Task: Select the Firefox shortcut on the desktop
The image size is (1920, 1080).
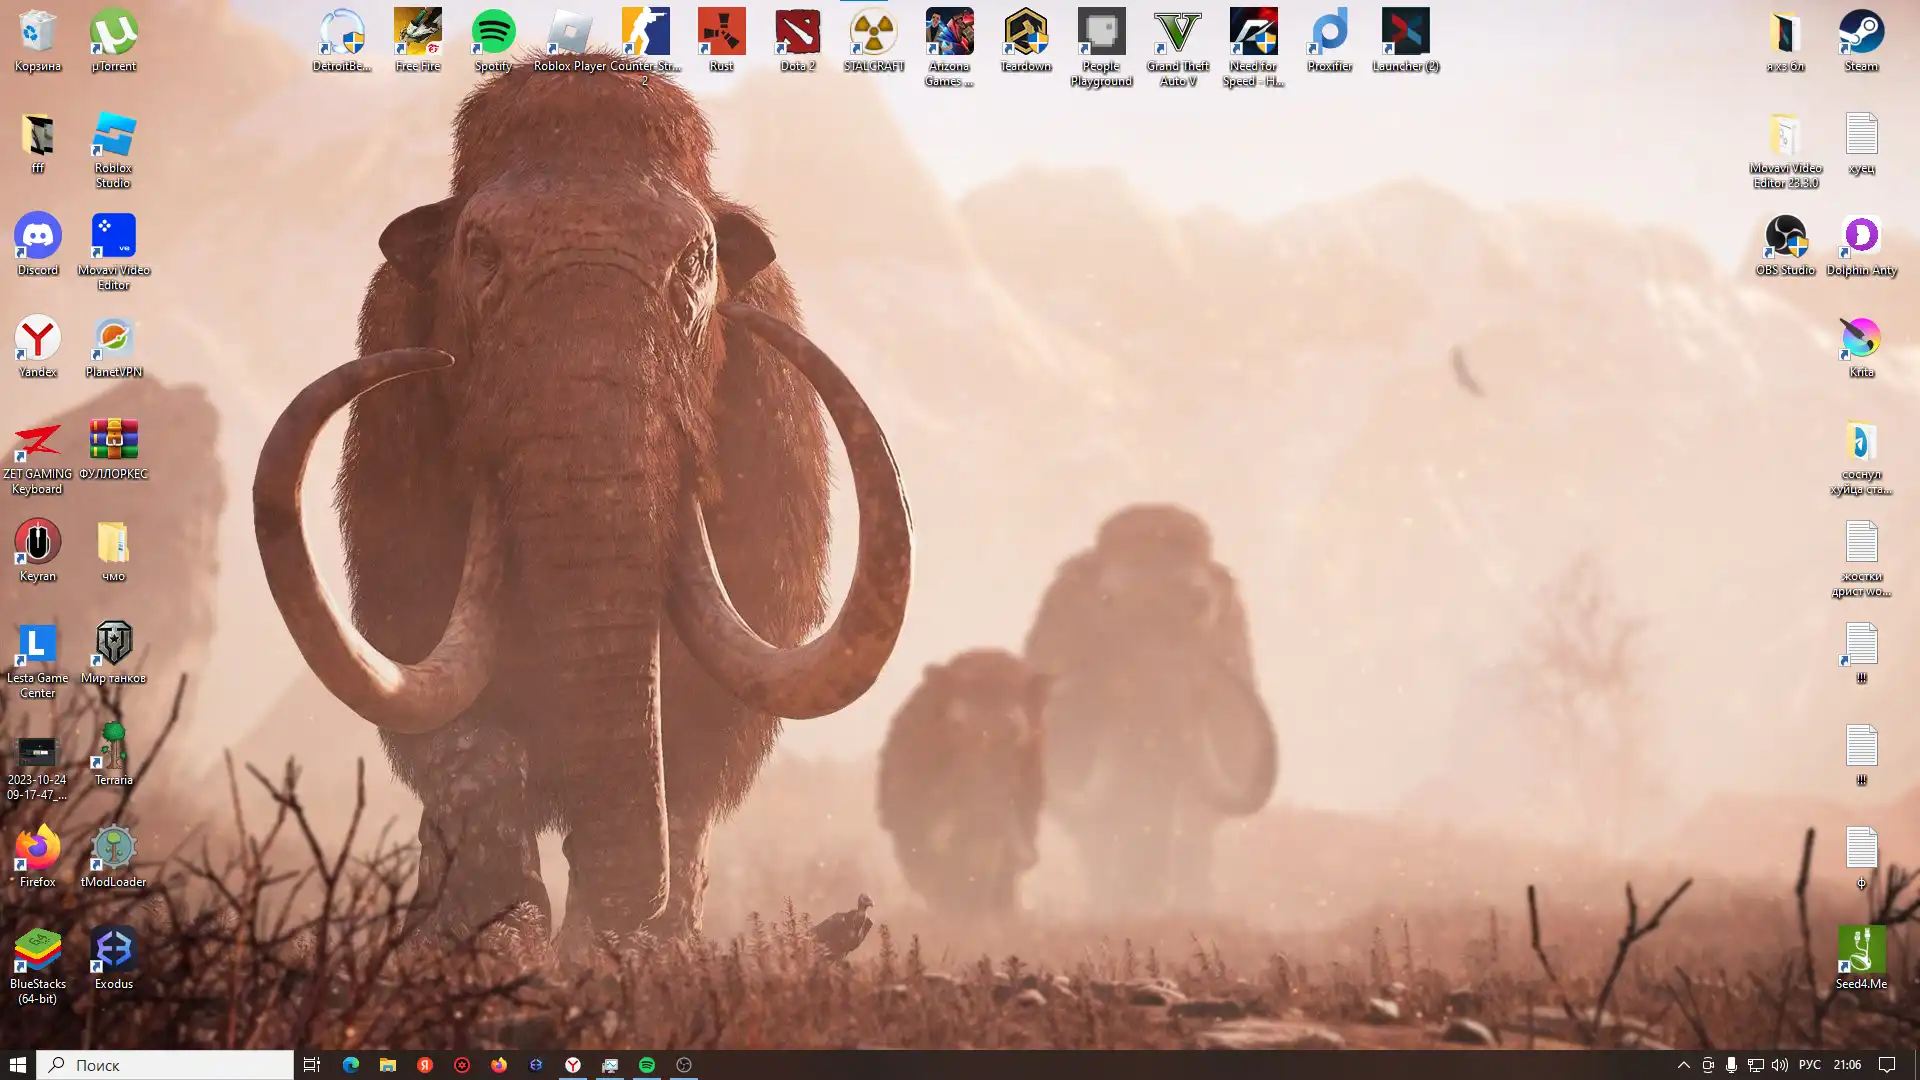Action: [37, 857]
